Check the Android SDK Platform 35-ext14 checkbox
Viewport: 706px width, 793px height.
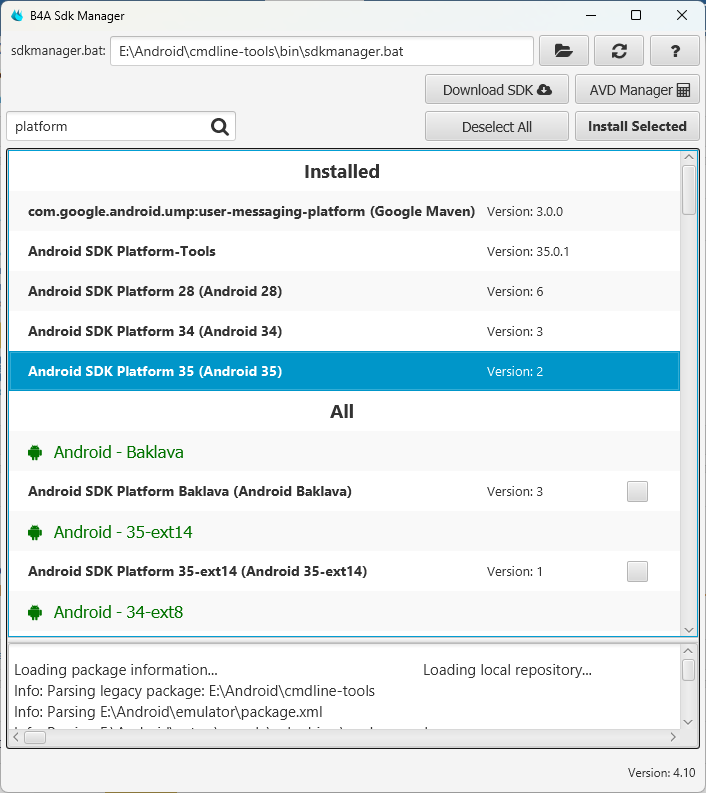click(x=637, y=571)
